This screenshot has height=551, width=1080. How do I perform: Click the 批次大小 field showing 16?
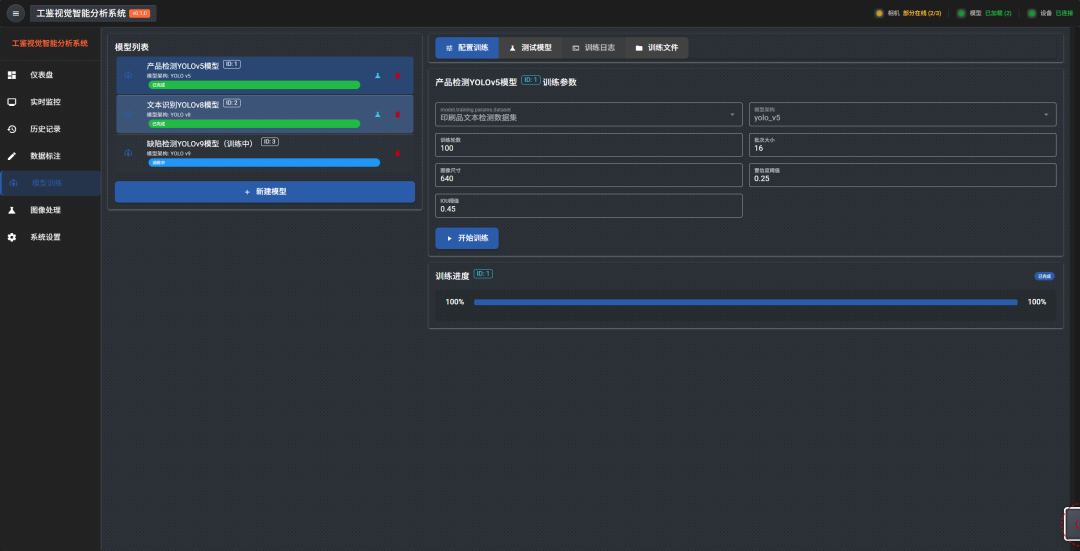[x=902, y=145]
